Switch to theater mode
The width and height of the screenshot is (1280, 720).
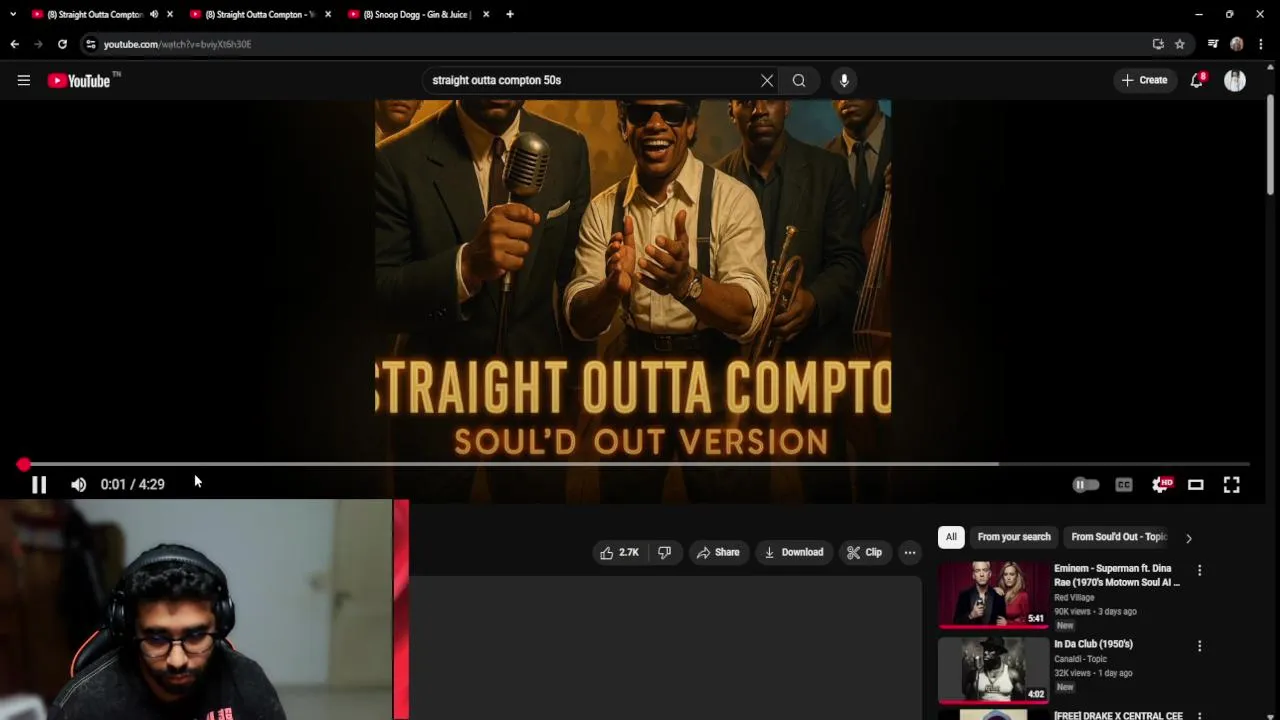coord(1195,485)
